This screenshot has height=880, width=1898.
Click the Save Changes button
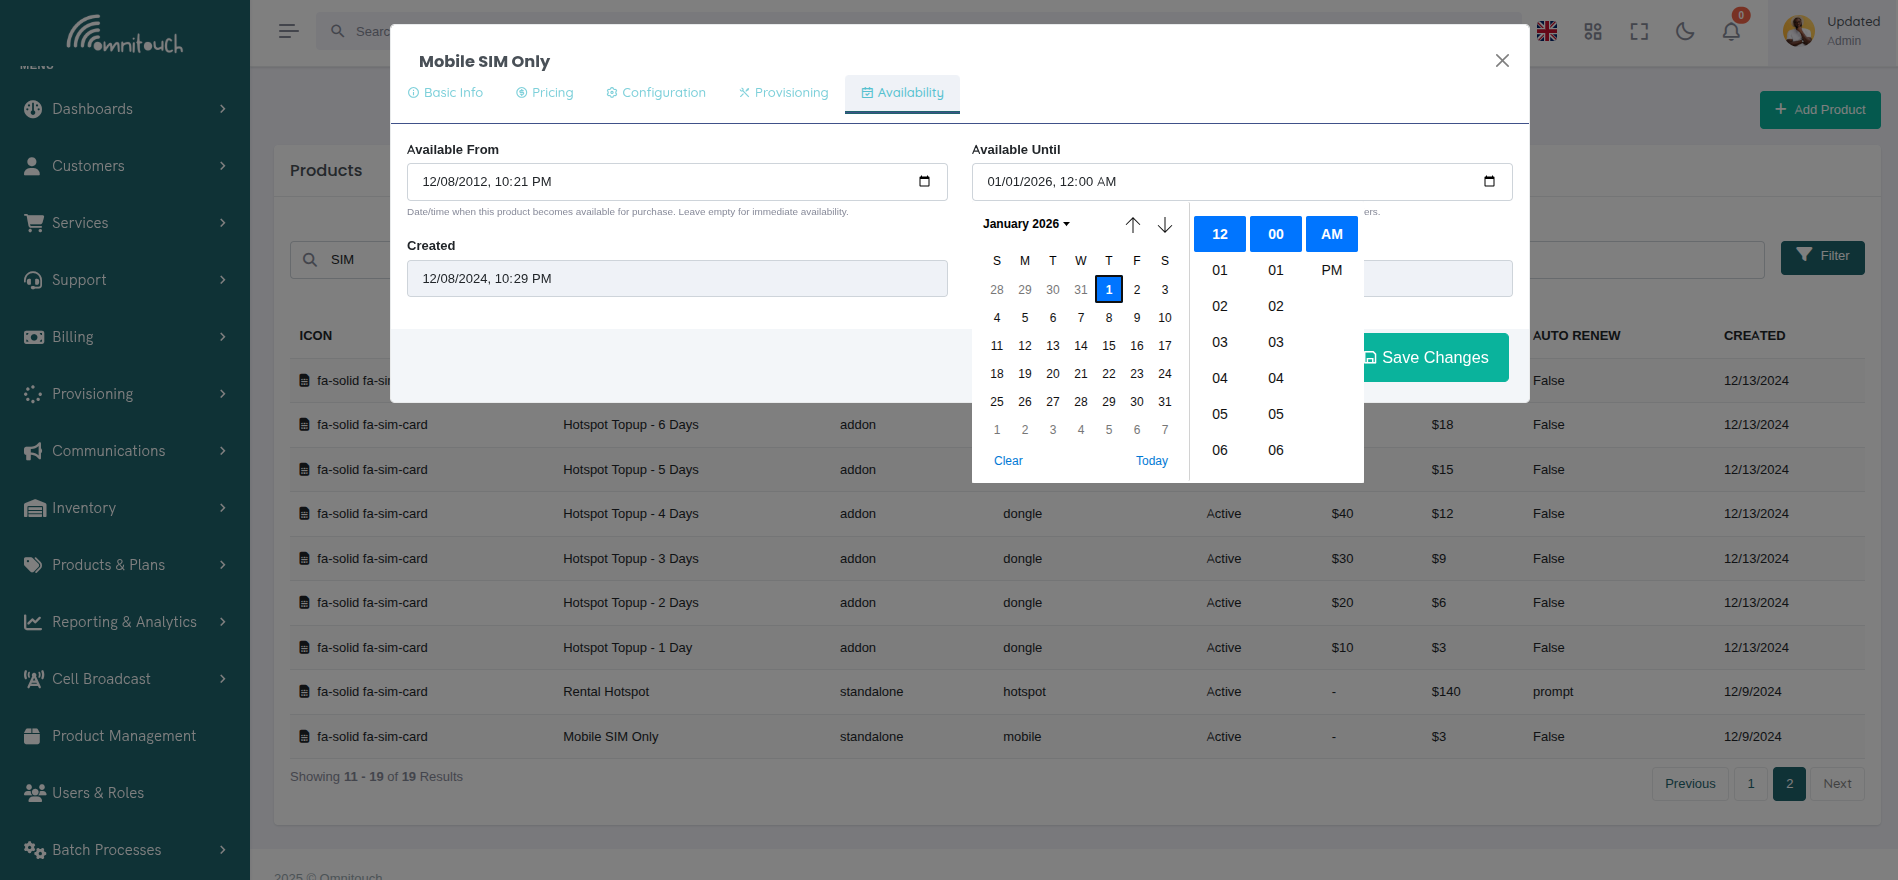tap(1435, 358)
